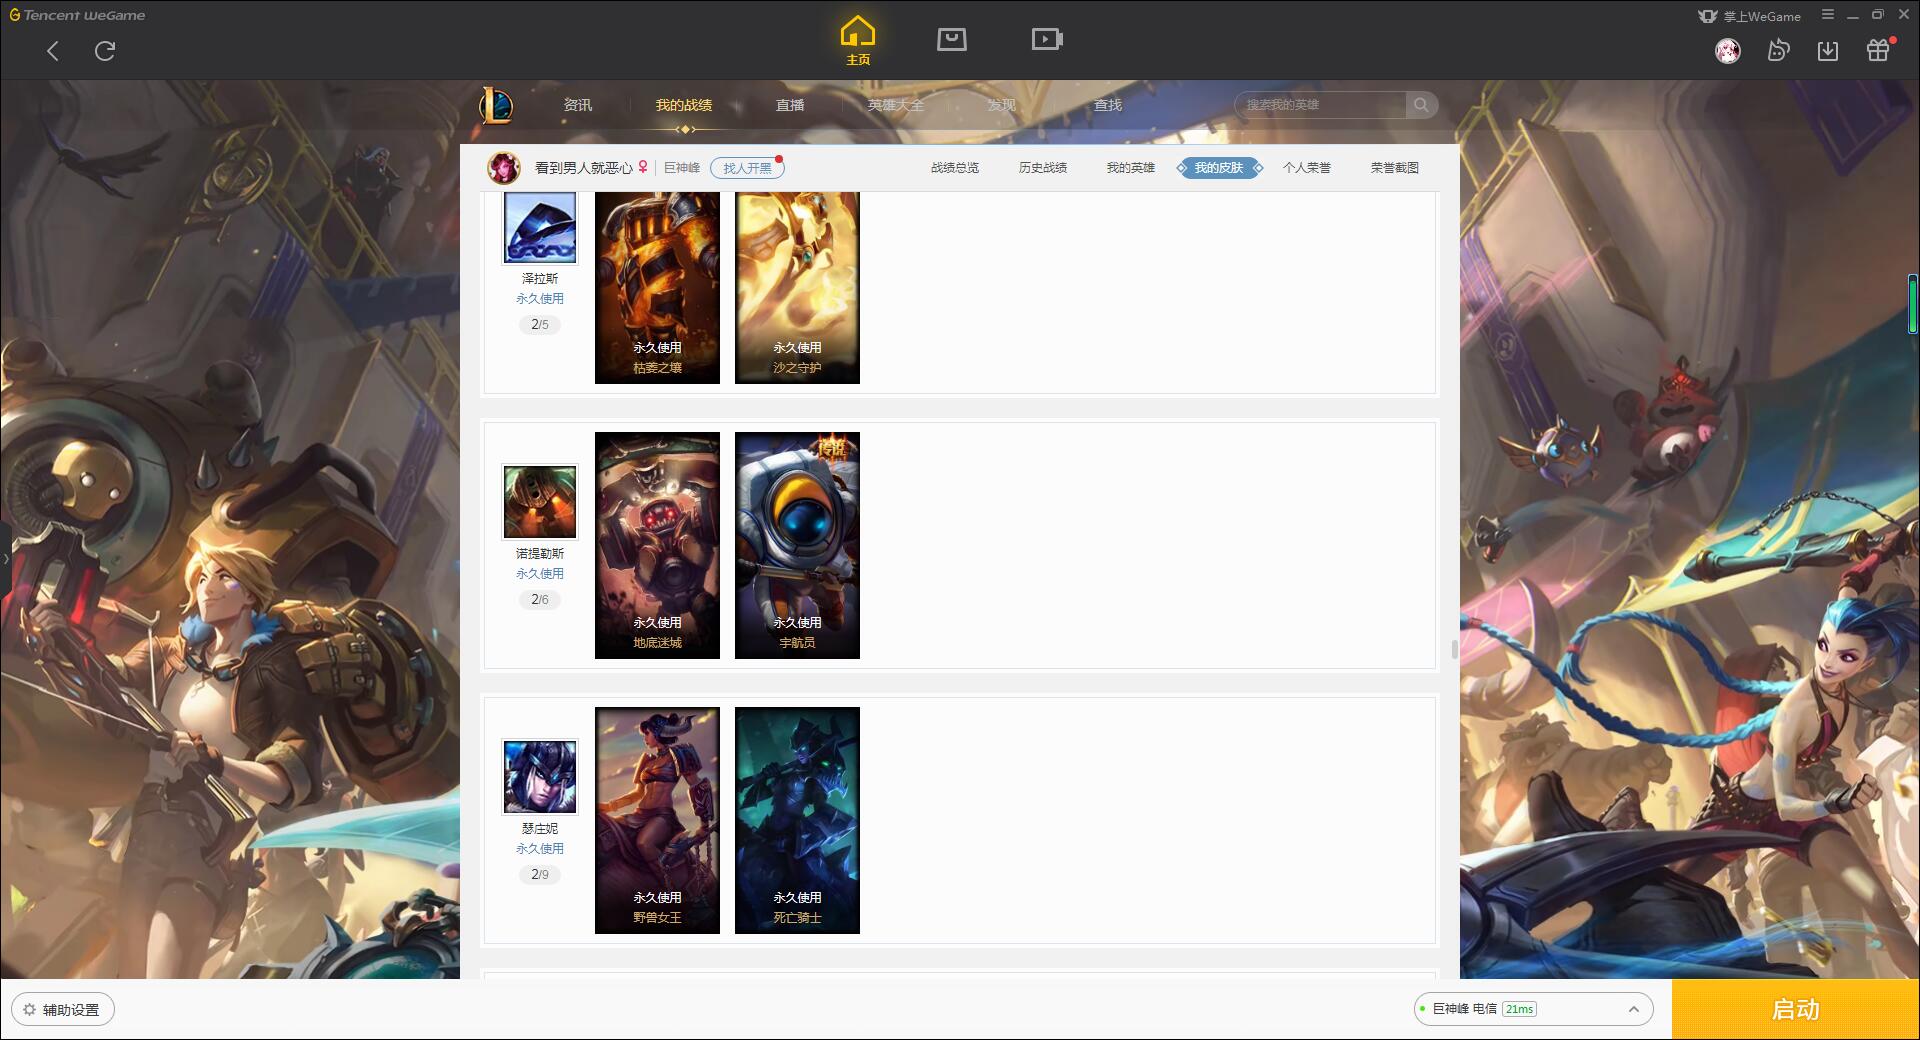Open the video/live icon in top bar
The width and height of the screenshot is (1920, 1040).
[1047, 39]
